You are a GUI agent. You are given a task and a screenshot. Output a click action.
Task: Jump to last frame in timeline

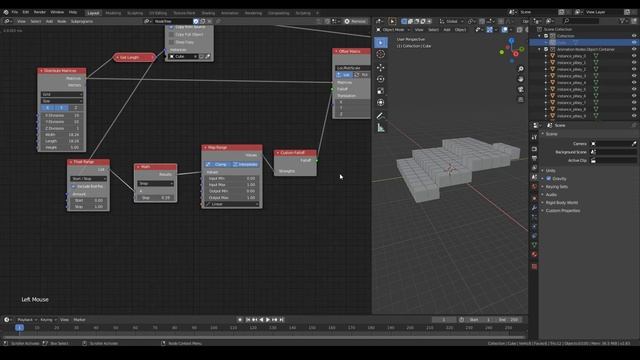coord(282,320)
